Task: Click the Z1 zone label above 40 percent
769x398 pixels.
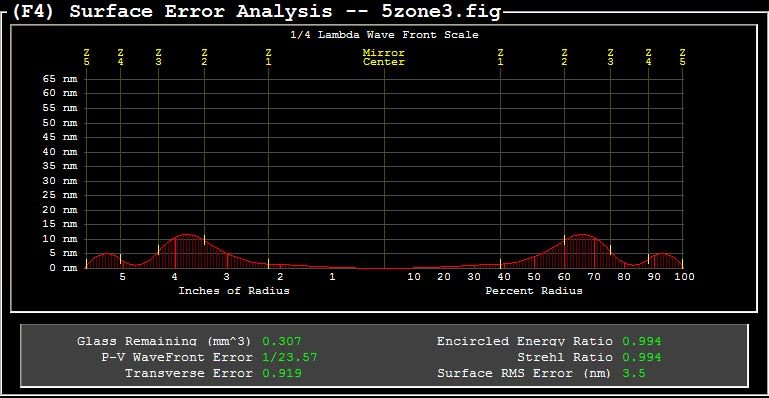Action: pyautogui.click(x=500, y=57)
